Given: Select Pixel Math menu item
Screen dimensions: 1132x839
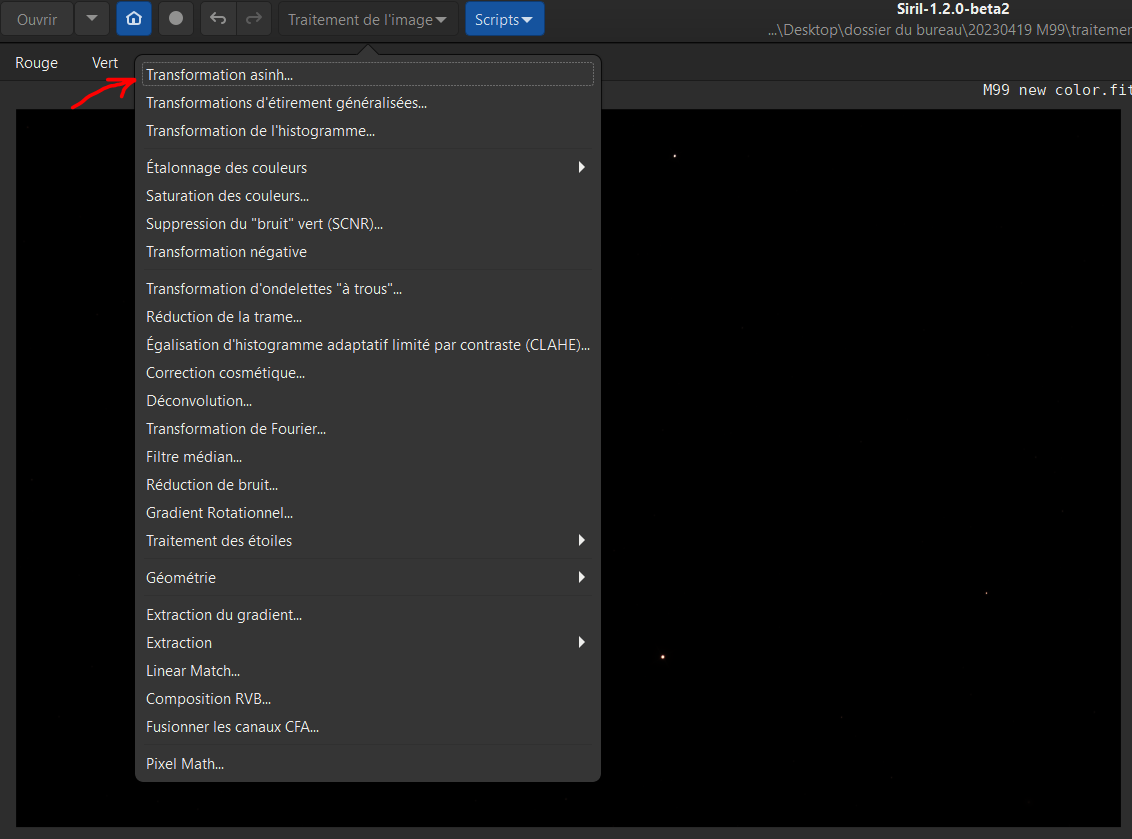Looking at the screenshot, I should pyautogui.click(x=185, y=764).
